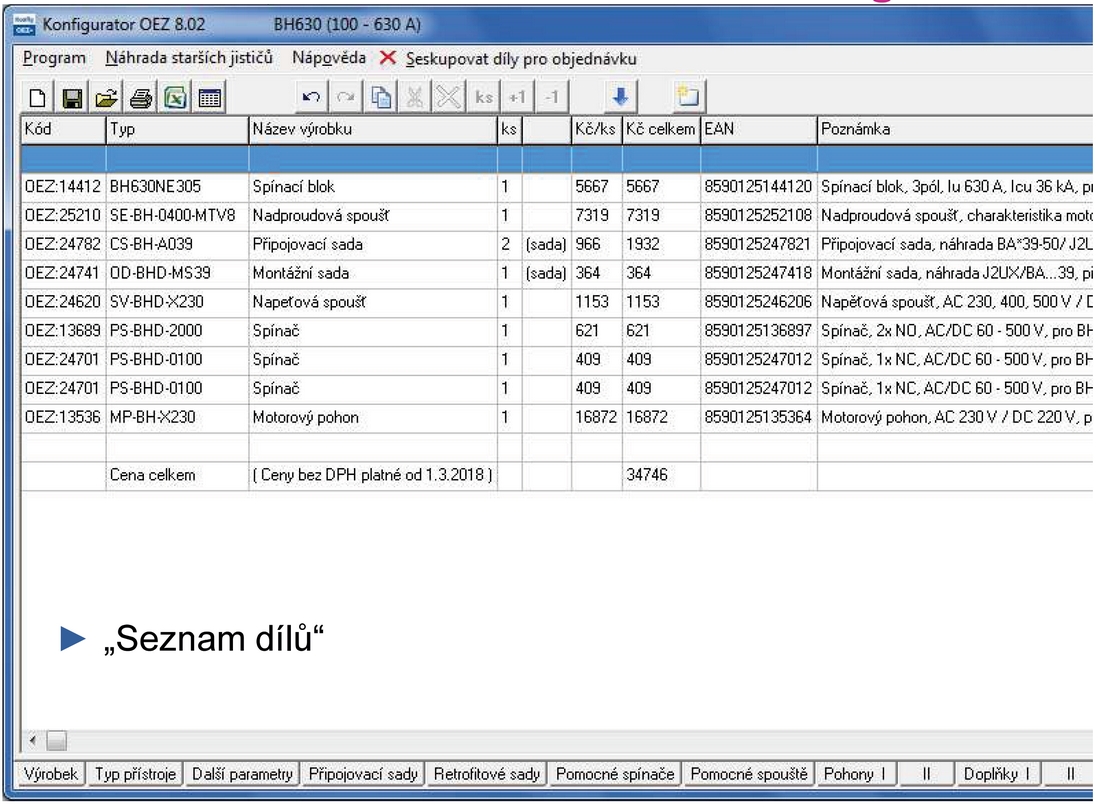Click the ks quantity toolbar button

[483, 98]
